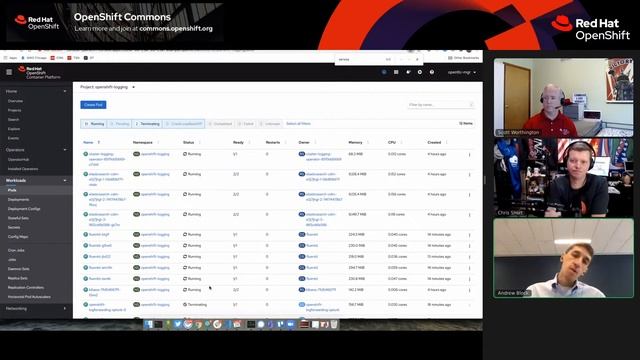This screenshot has width=640, height=360.
Task: Open OperatorHub in the sidebar
Action: coord(18,160)
